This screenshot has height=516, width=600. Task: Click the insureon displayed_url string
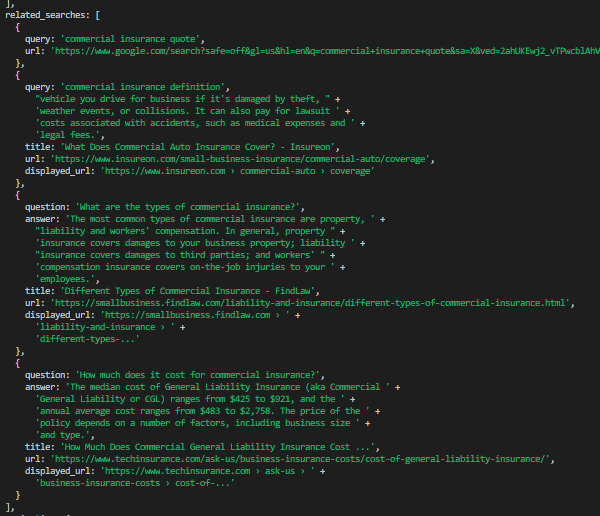237,171
